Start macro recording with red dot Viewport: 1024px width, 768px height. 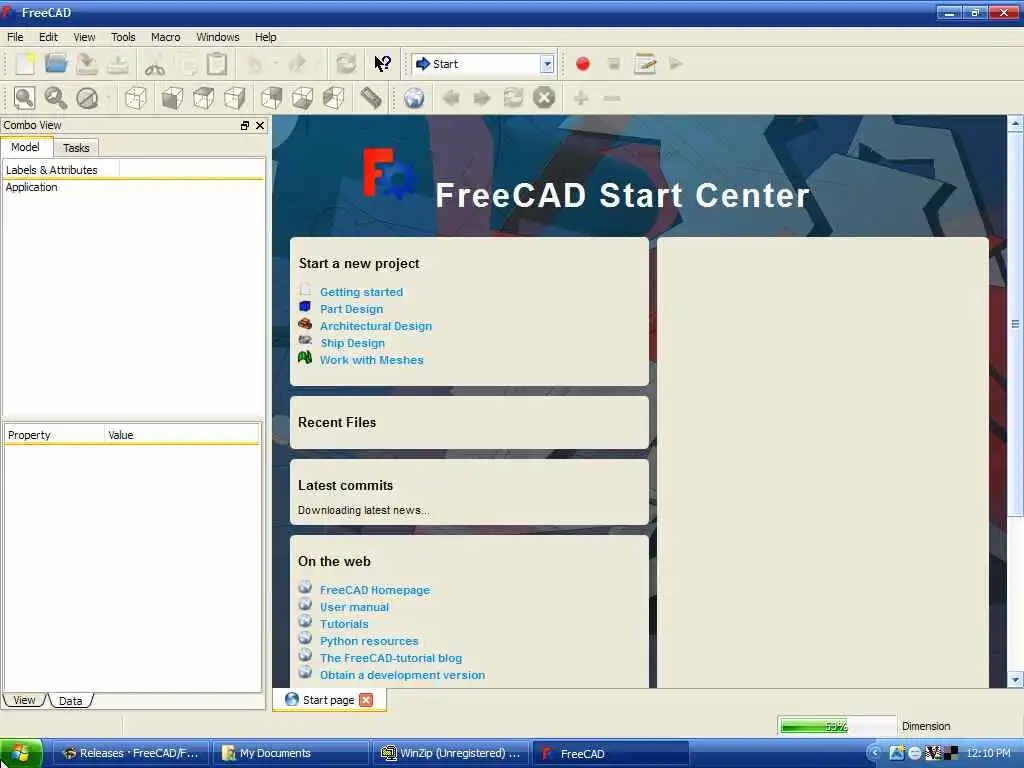[583, 64]
